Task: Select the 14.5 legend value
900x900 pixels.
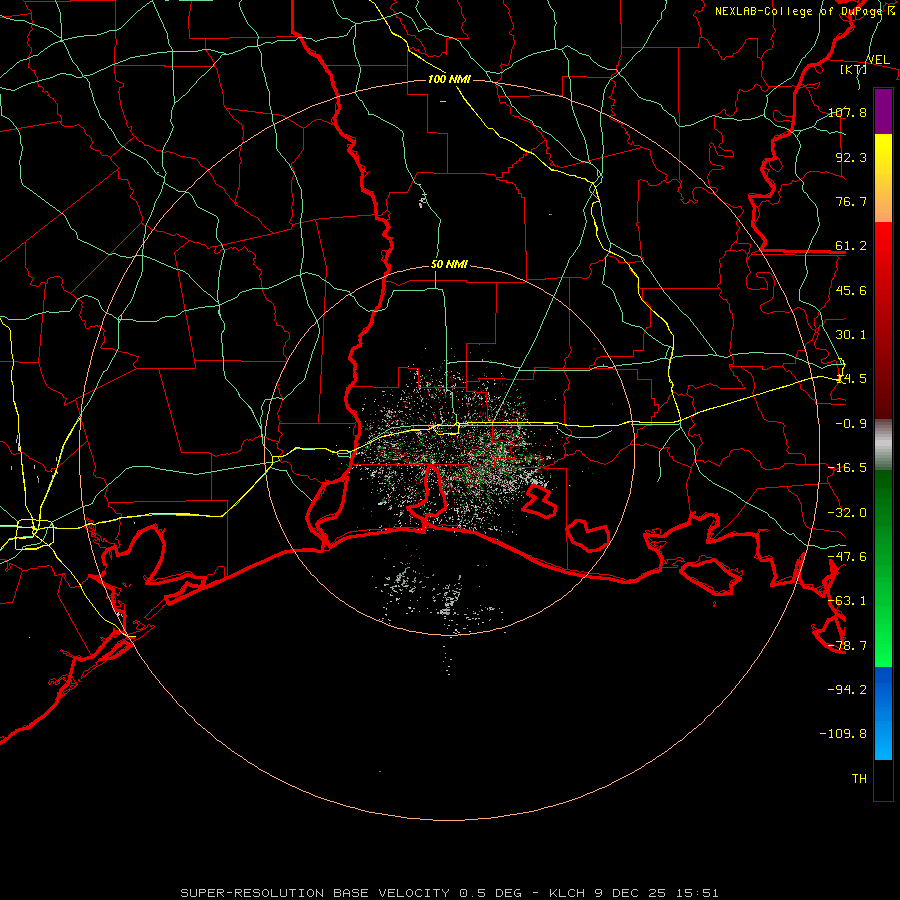Action: coord(851,379)
